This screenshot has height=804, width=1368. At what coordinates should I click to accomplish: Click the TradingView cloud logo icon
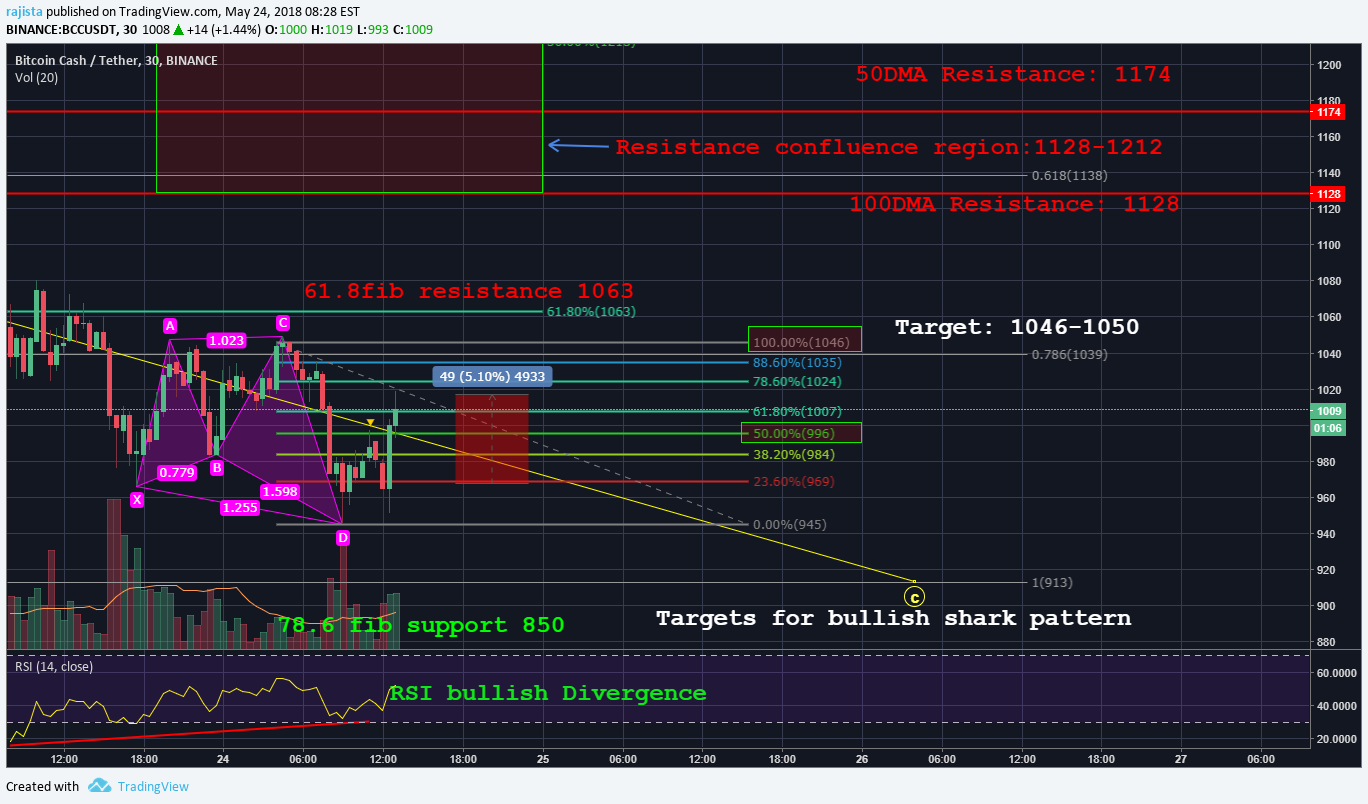tap(98, 786)
